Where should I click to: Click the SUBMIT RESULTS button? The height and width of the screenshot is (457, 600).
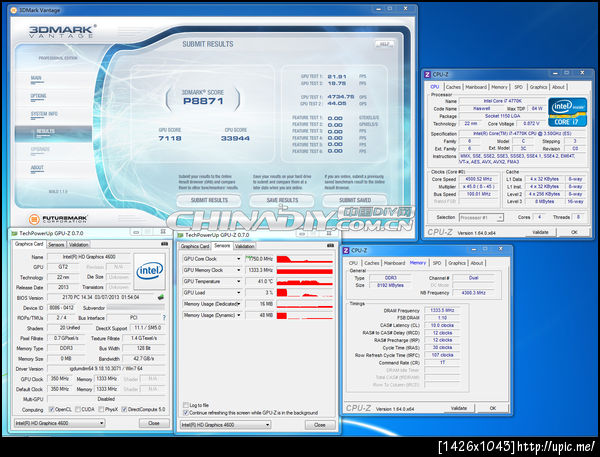pos(209,200)
